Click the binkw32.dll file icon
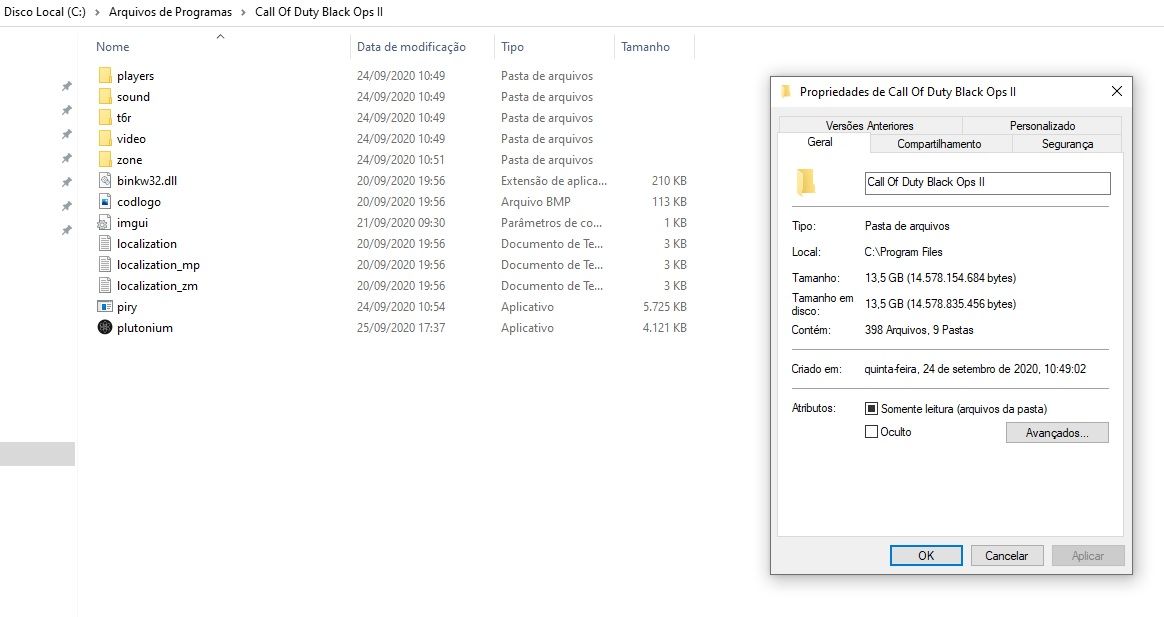The height and width of the screenshot is (617, 1164). pos(105,180)
